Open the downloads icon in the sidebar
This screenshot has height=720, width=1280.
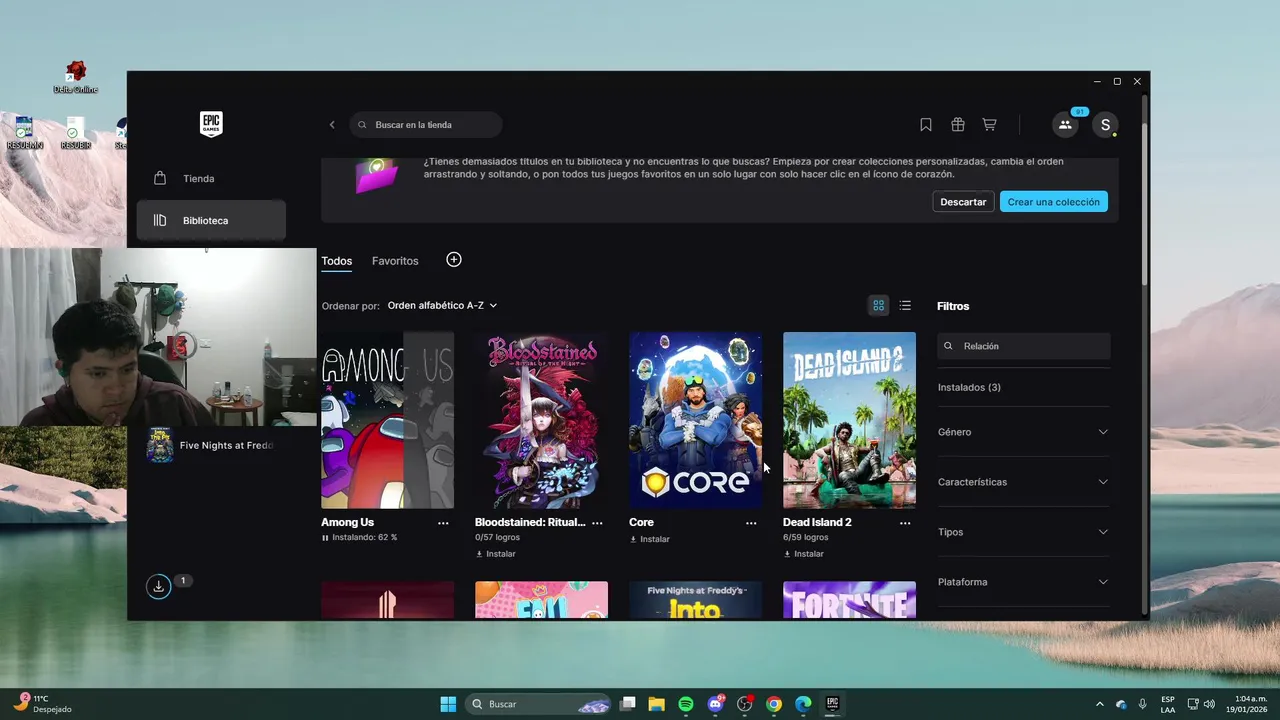[158, 587]
